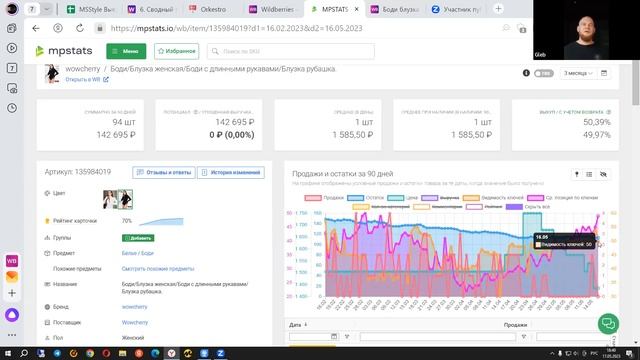Toggle Видимость ключей legend series
640x360 pixels.
493,198
